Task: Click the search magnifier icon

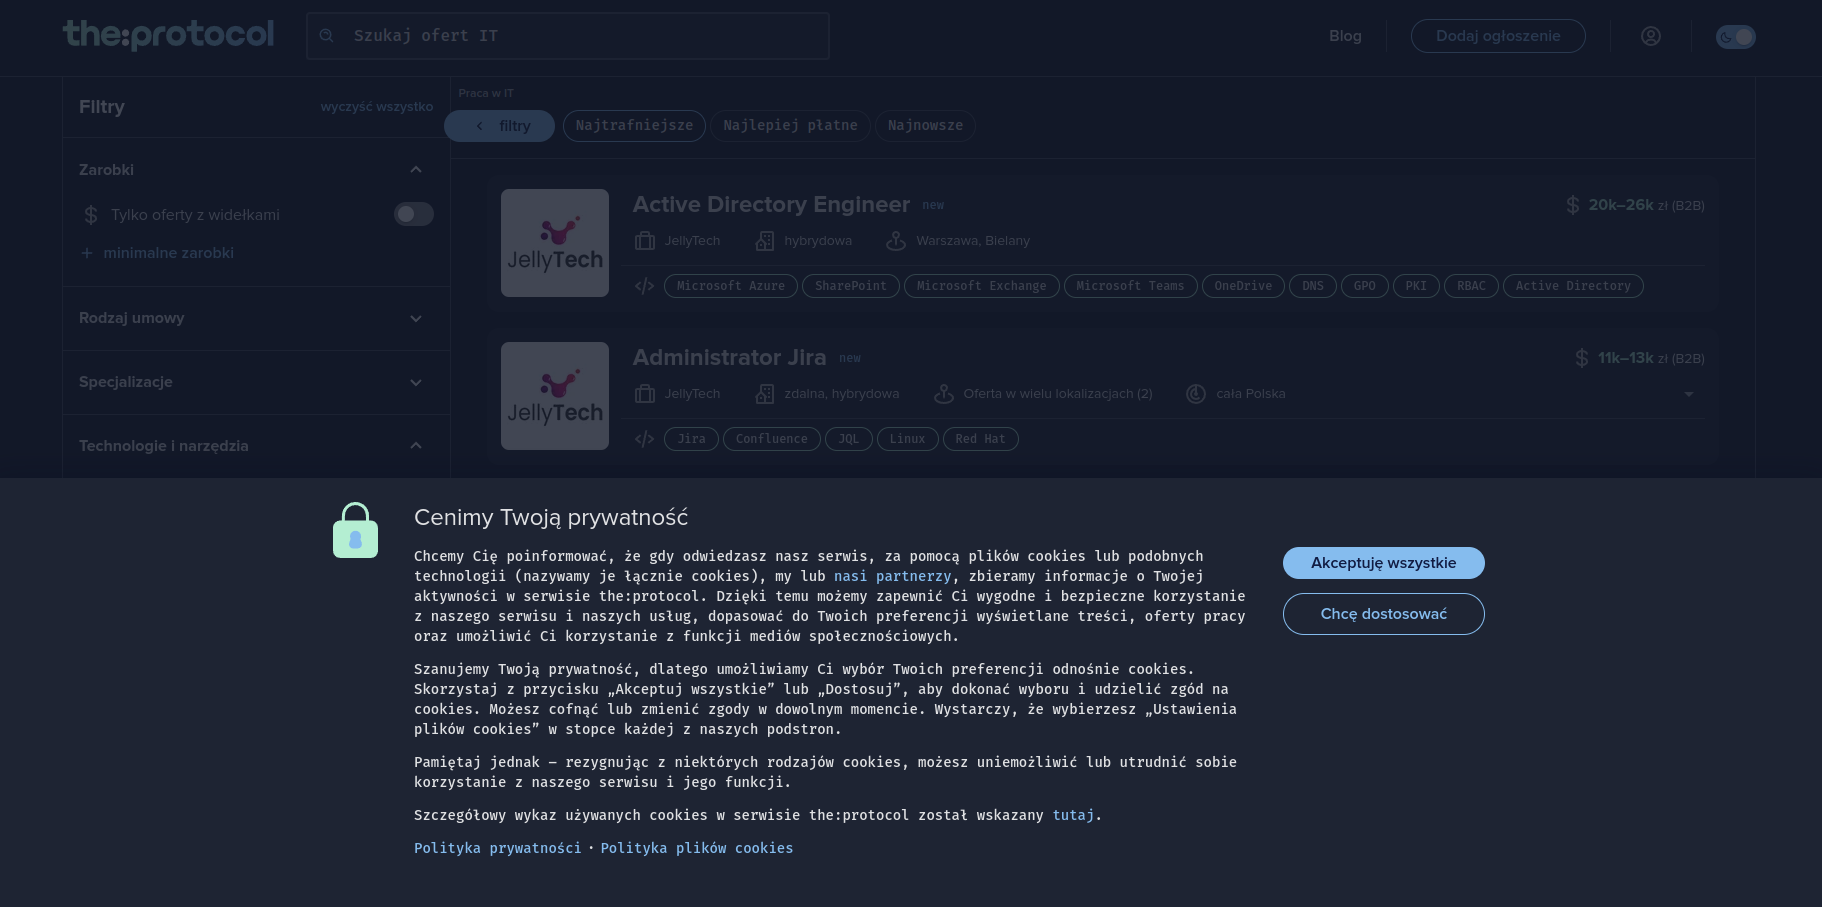Action: [327, 35]
